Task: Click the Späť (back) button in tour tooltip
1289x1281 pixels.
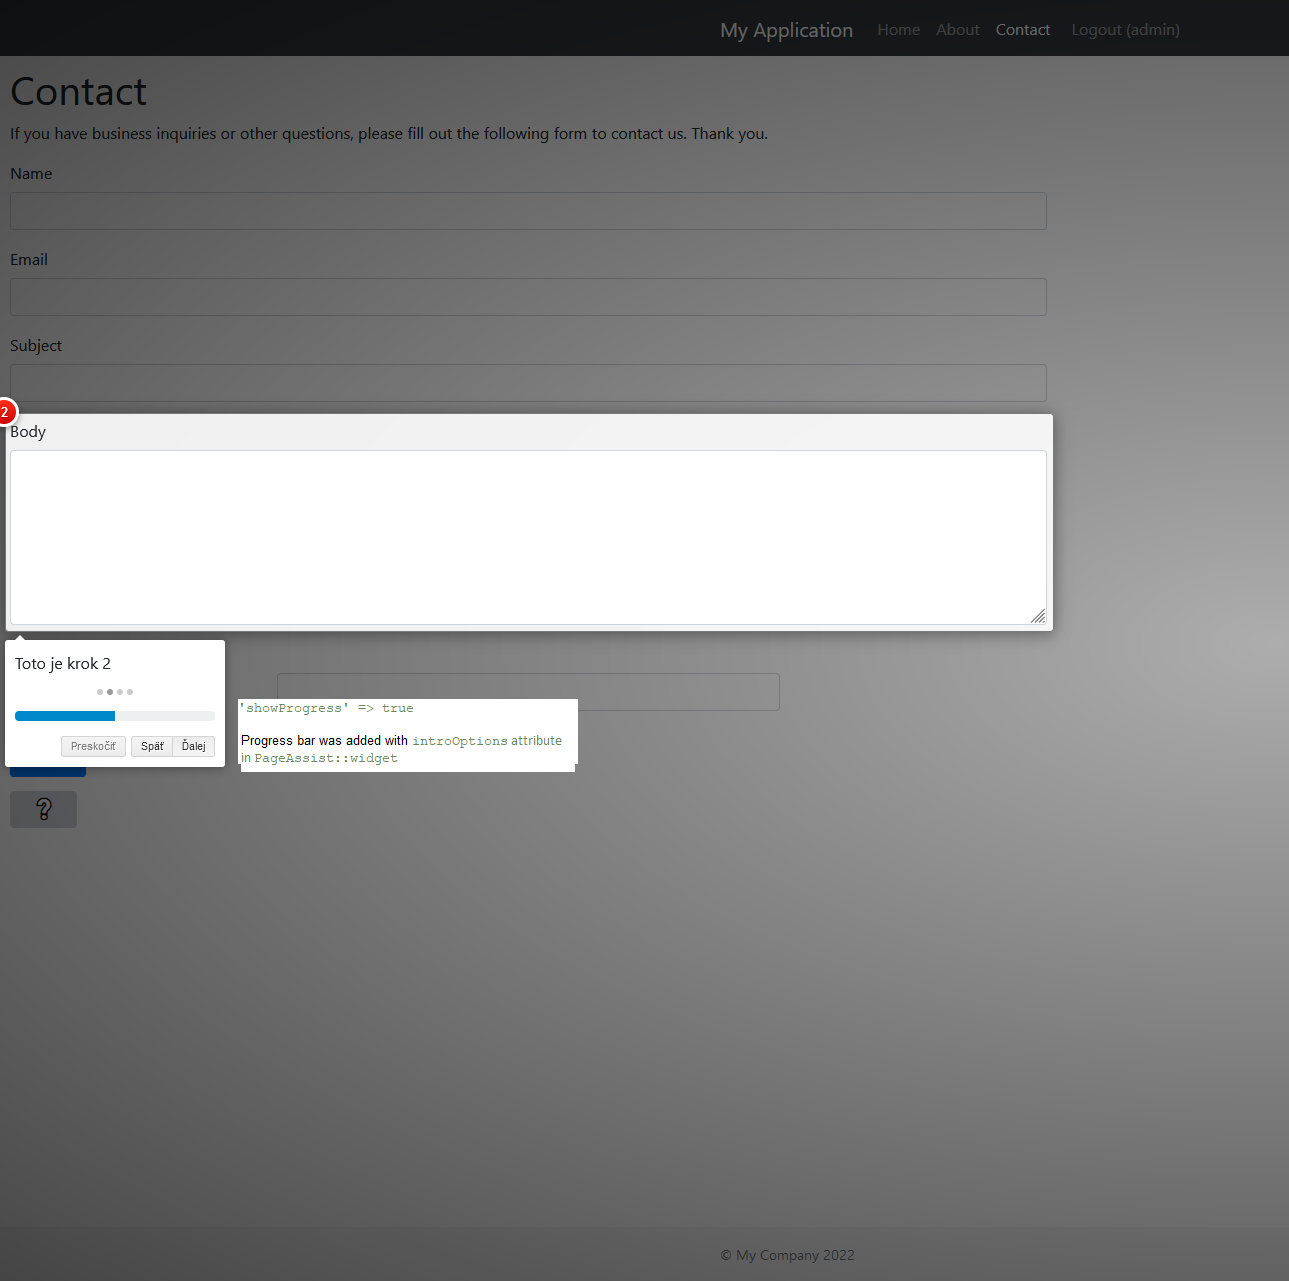Action: (x=152, y=746)
